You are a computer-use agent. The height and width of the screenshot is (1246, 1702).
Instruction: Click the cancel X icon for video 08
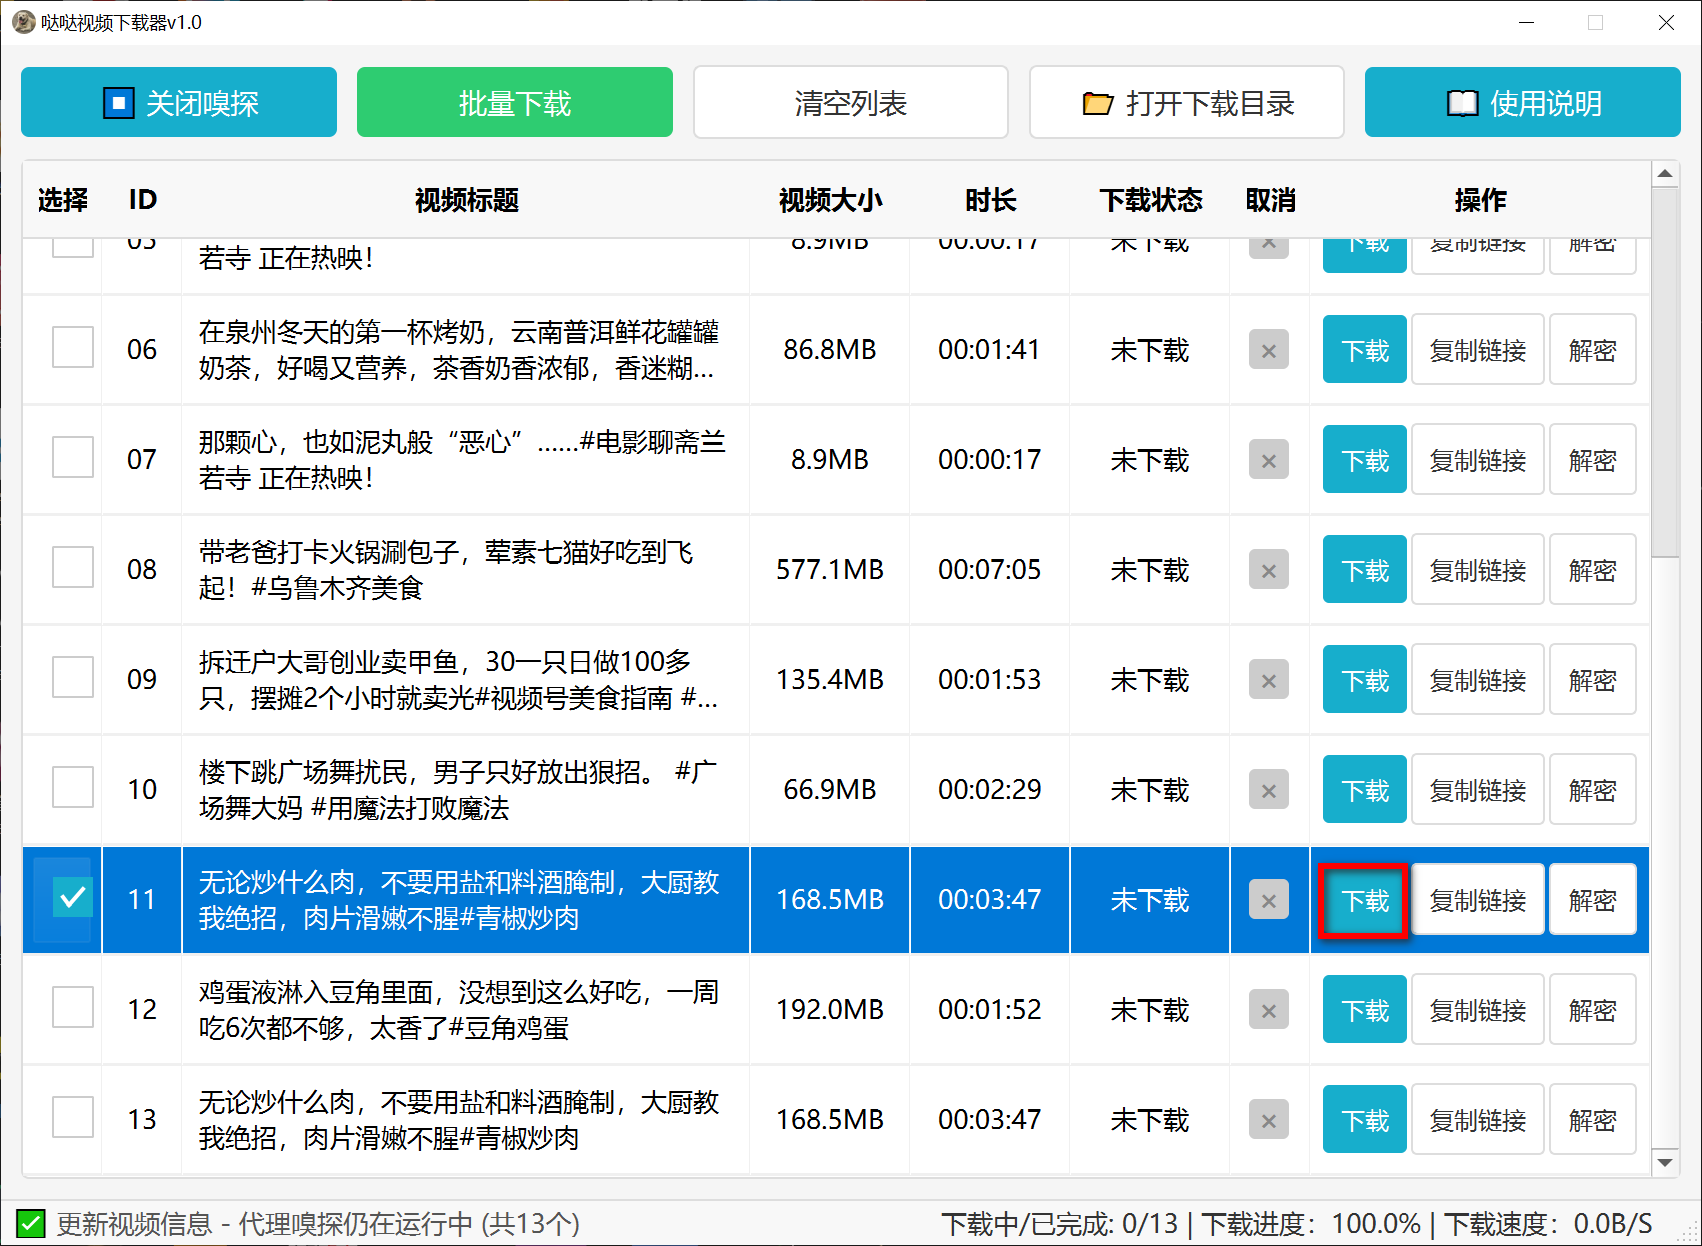tap(1269, 570)
